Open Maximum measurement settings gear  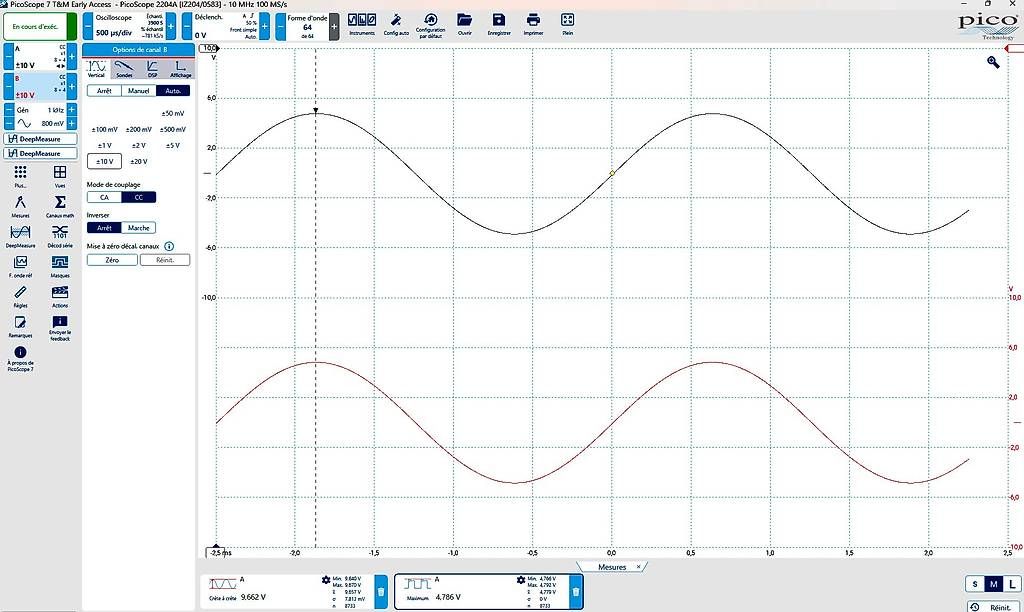coord(520,580)
